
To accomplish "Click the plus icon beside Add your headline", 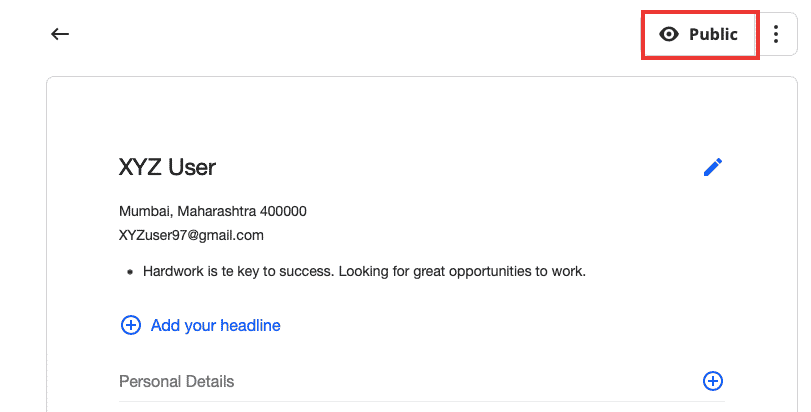I will (131, 325).
